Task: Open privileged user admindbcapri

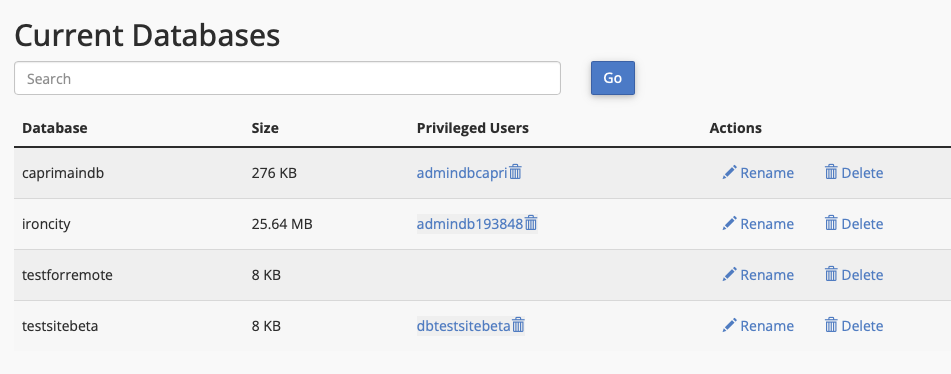Action: (462, 173)
